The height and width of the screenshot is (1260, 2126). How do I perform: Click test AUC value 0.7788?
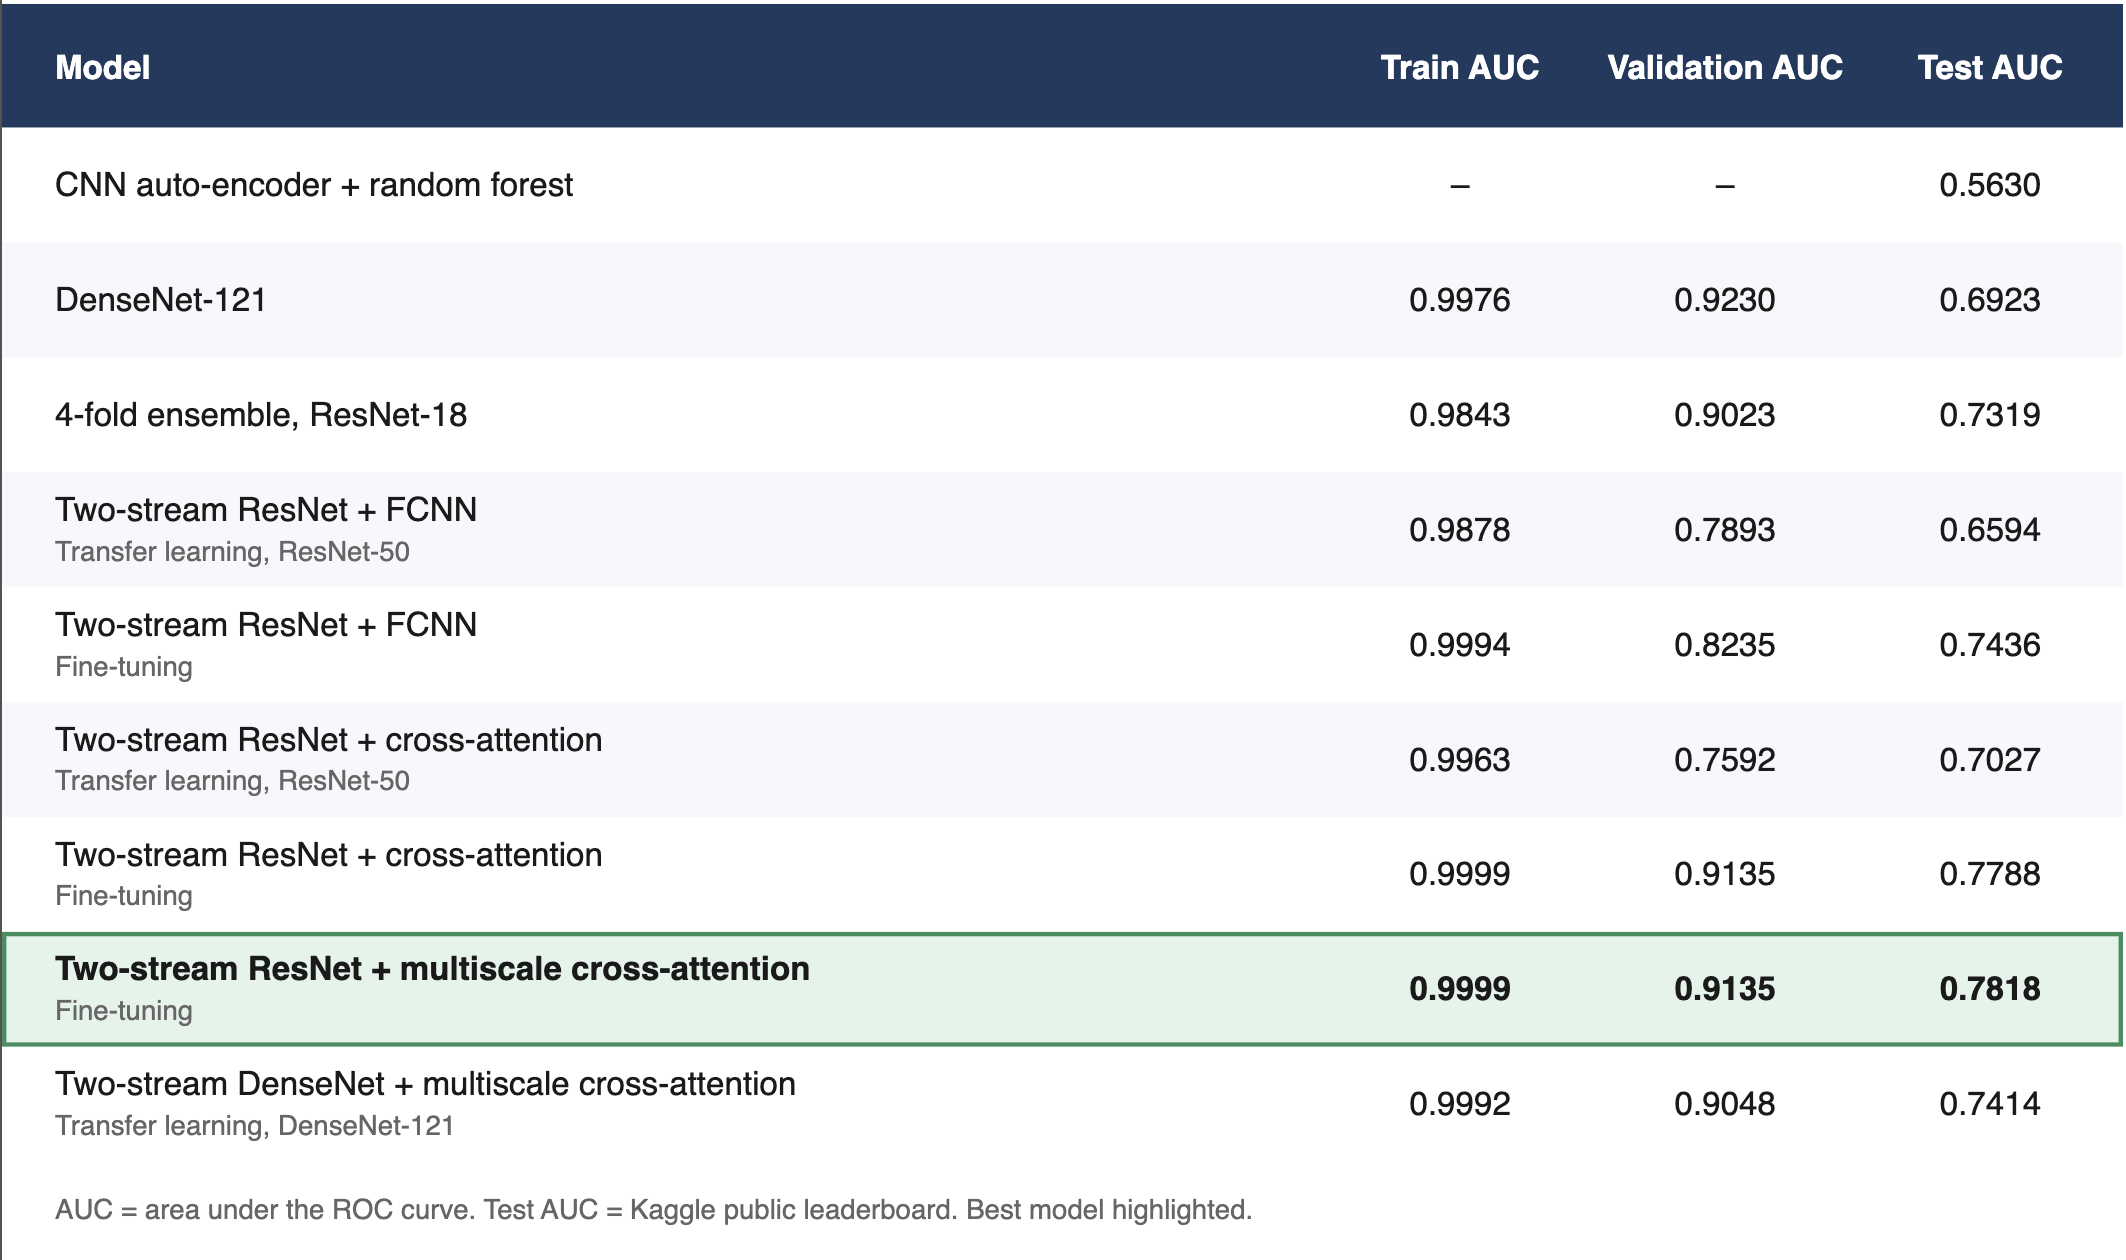pos(1989,874)
